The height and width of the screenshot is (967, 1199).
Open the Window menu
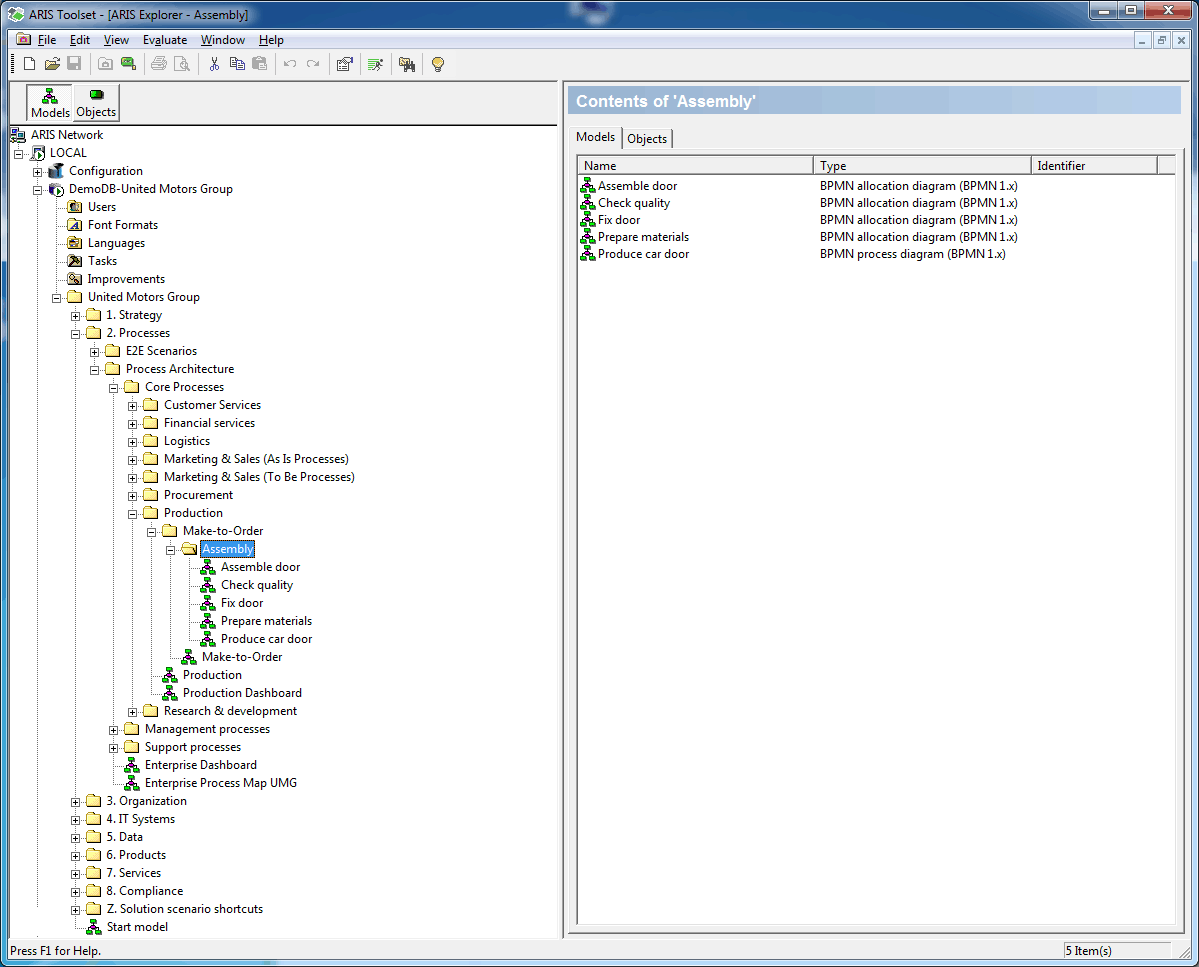click(x=223, y=40)
